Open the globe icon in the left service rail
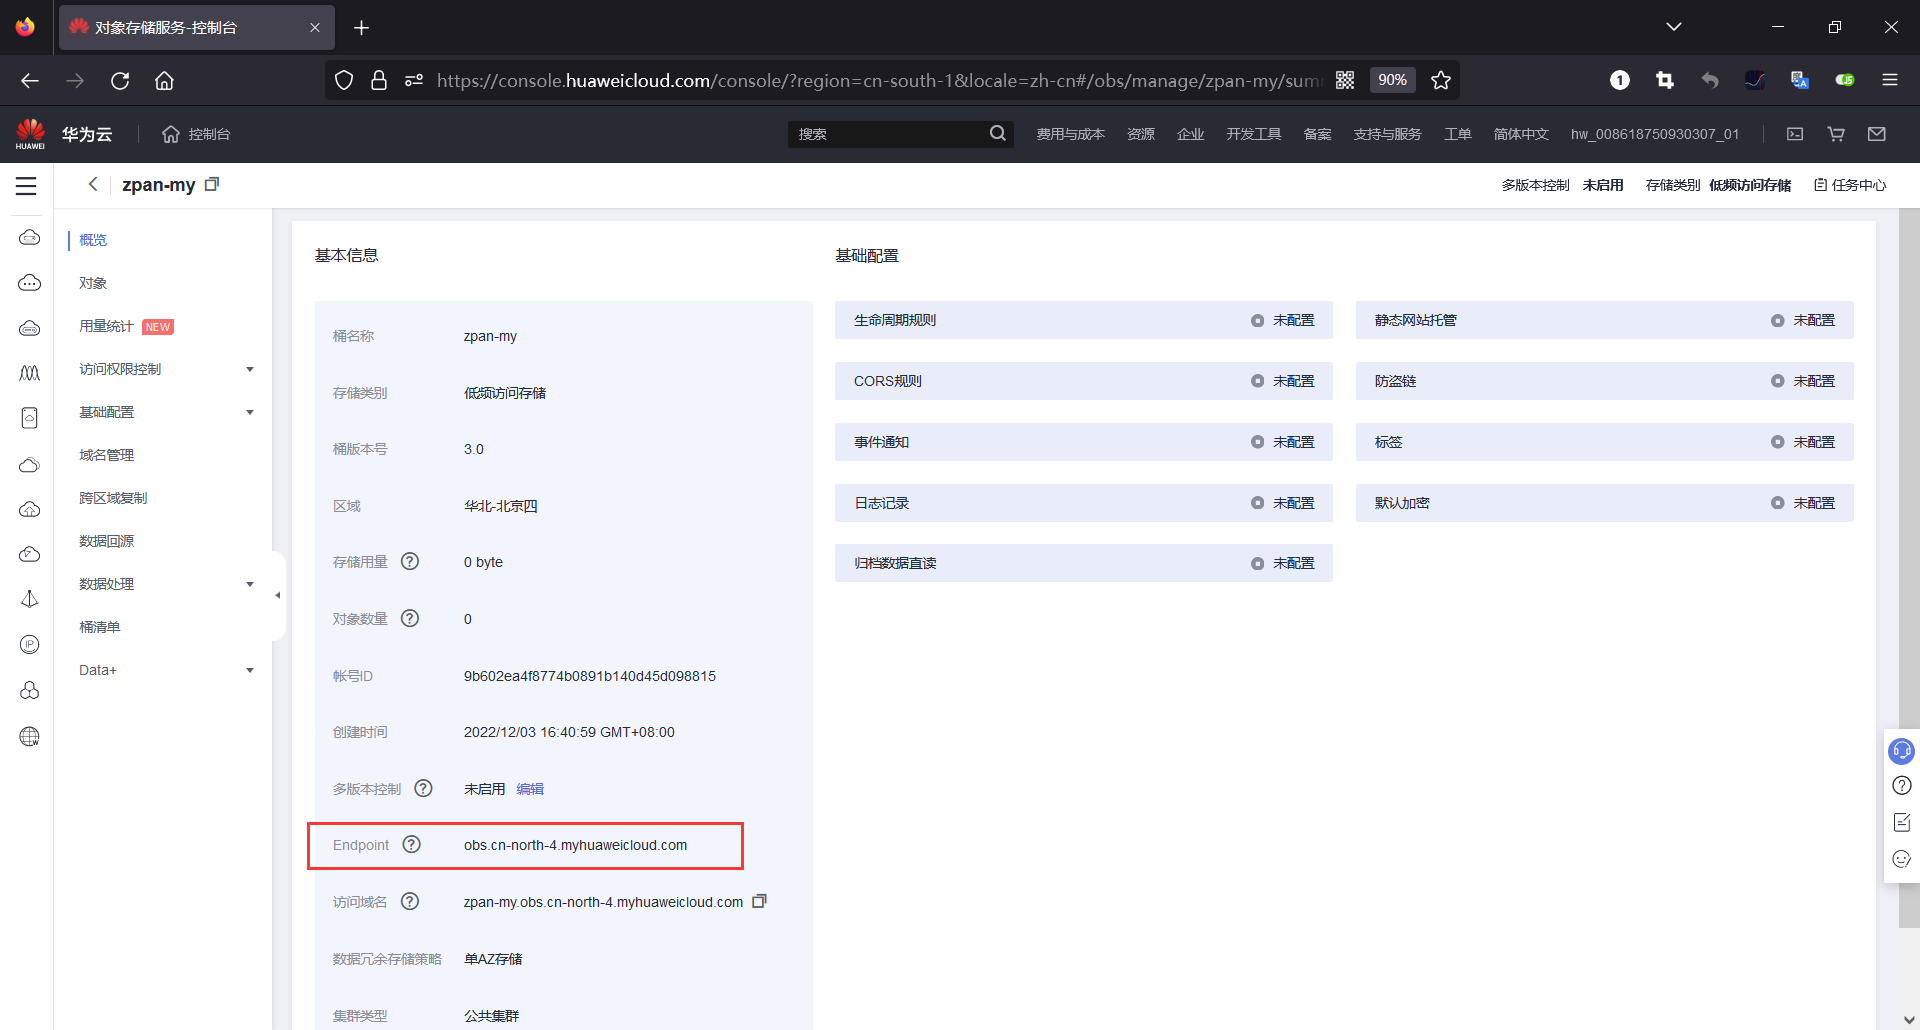Screen dimensions: 1920x1030 point(30,737)
